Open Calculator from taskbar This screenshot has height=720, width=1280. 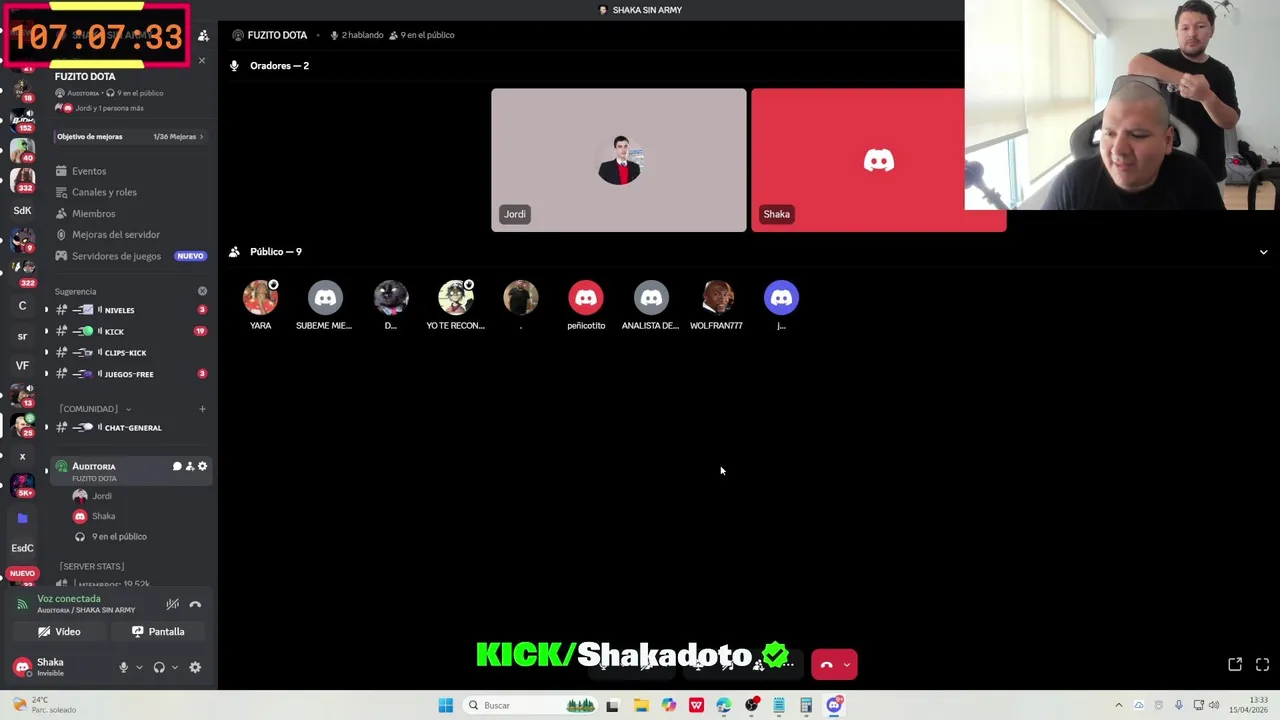(806, 705)
